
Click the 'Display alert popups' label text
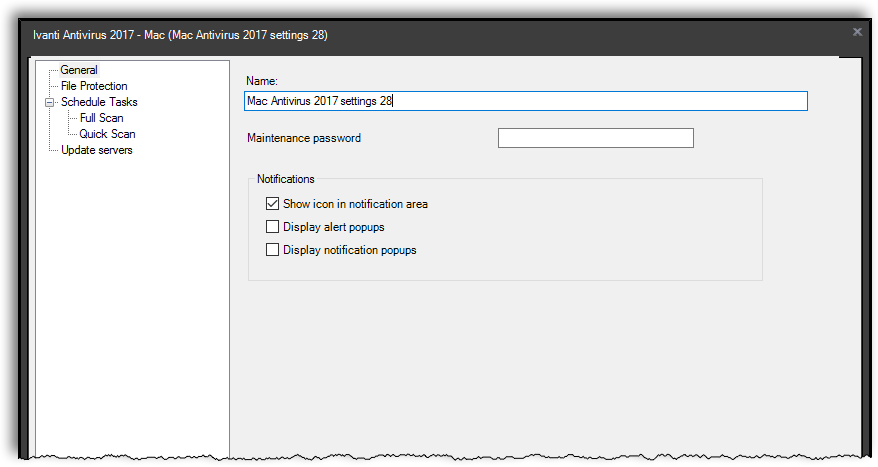333,227
